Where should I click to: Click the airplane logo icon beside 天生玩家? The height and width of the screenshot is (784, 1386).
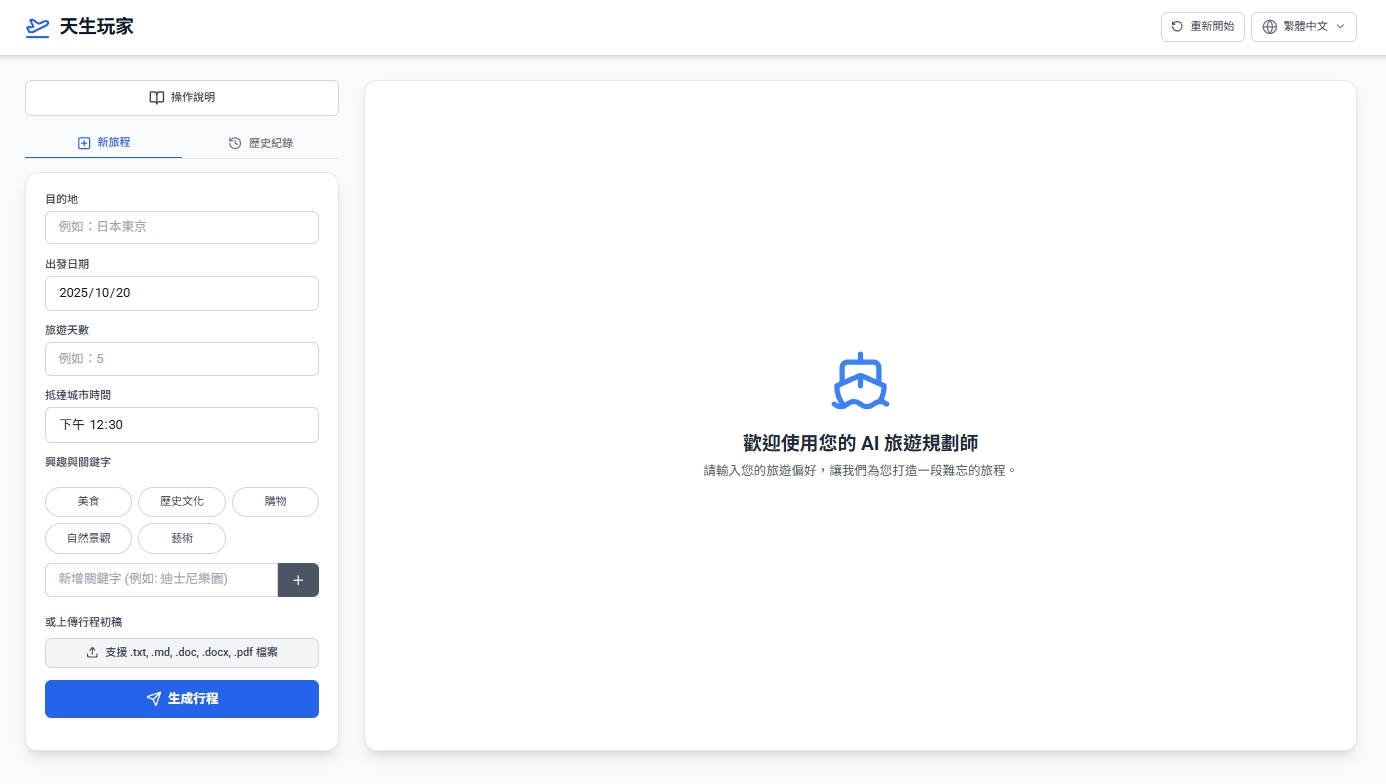37,27
